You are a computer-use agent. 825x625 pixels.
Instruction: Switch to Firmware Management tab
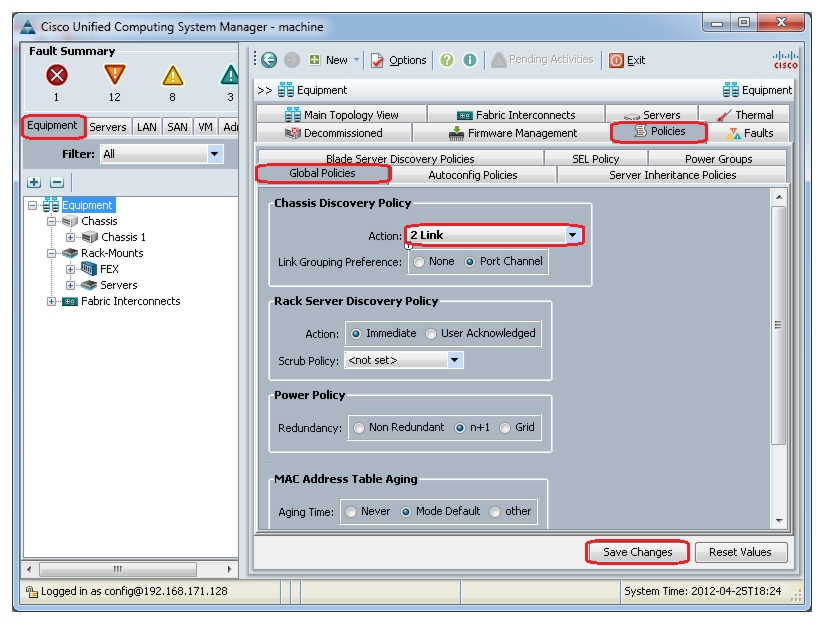[512, 133]
